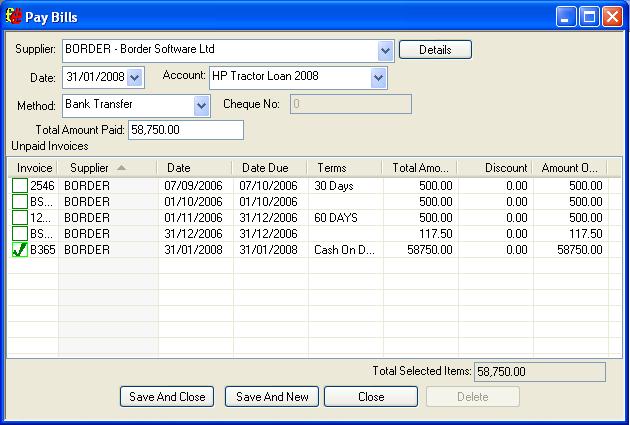
Task: Expand the Method dropdown arrow
Action: pos(201,106)
